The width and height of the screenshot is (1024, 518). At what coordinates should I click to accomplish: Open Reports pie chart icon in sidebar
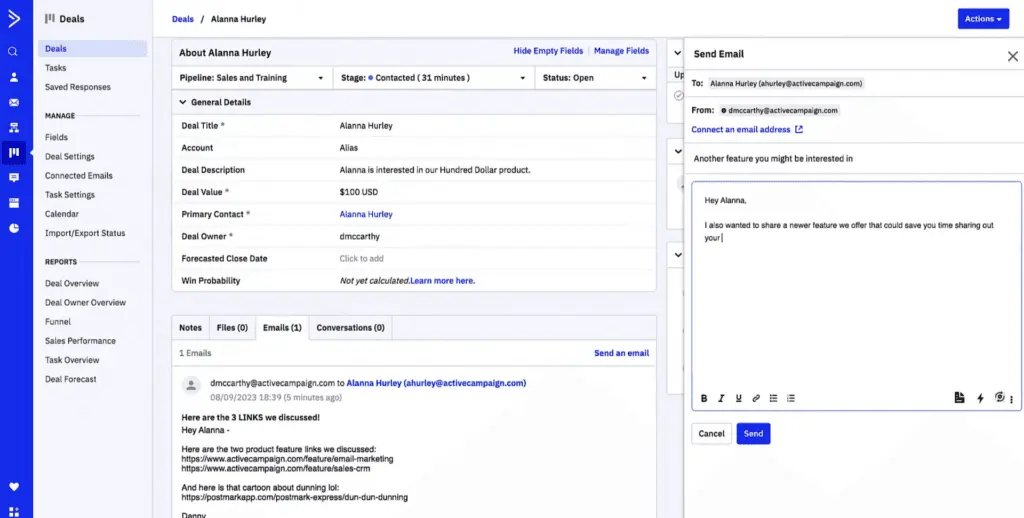tap(14, 228)
